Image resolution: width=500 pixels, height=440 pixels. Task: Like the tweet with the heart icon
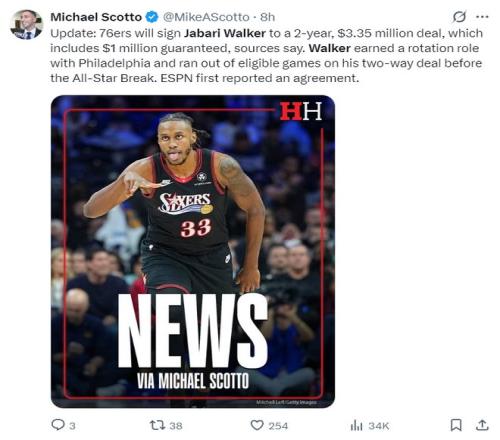coord(257,425)
